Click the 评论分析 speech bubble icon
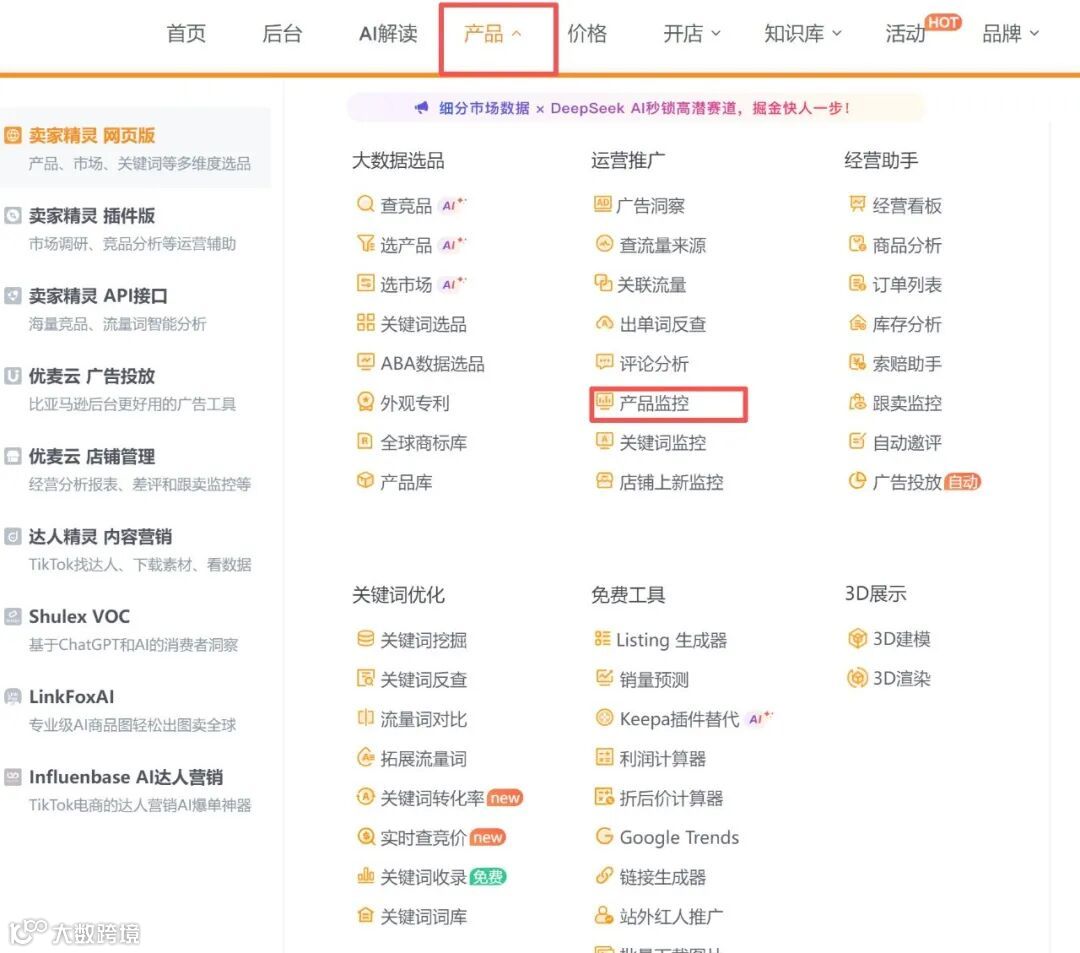The height and width of the screenshot is (953, 1080). click(604, 362)
